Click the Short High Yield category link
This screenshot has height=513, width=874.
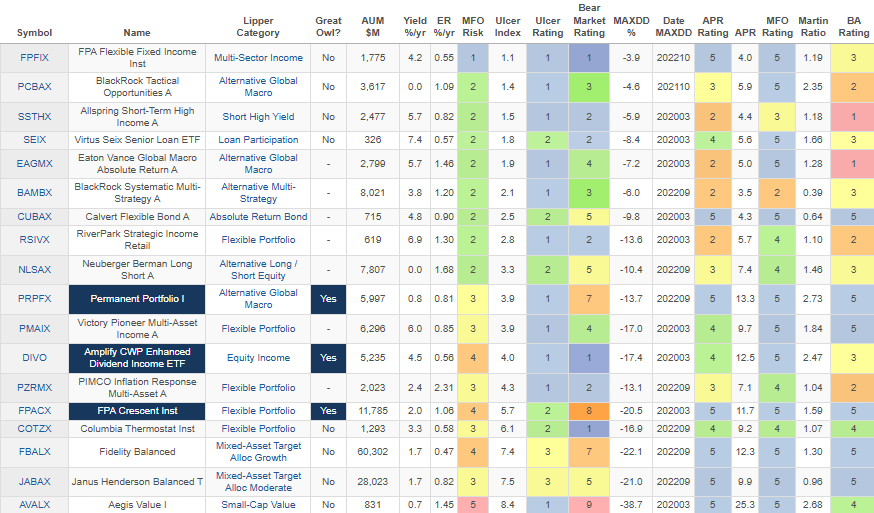pos(258,117)
